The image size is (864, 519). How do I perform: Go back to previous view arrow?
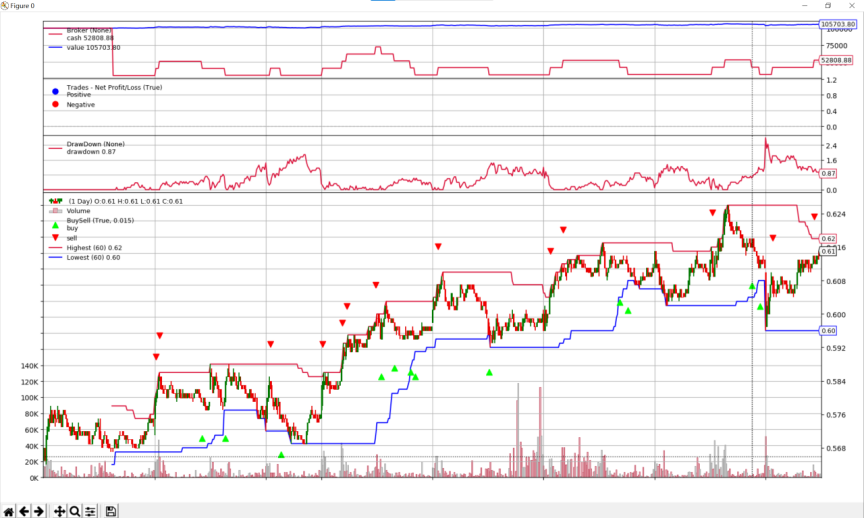coord(24,511)
